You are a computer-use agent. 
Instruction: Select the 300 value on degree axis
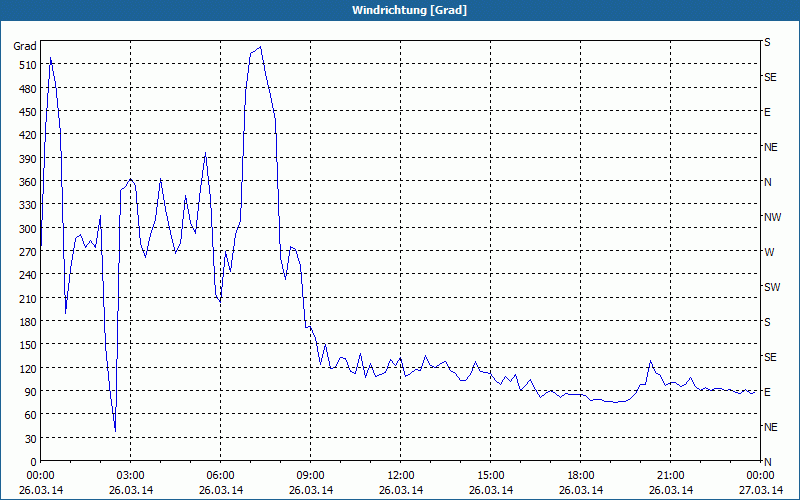(28, 229)
